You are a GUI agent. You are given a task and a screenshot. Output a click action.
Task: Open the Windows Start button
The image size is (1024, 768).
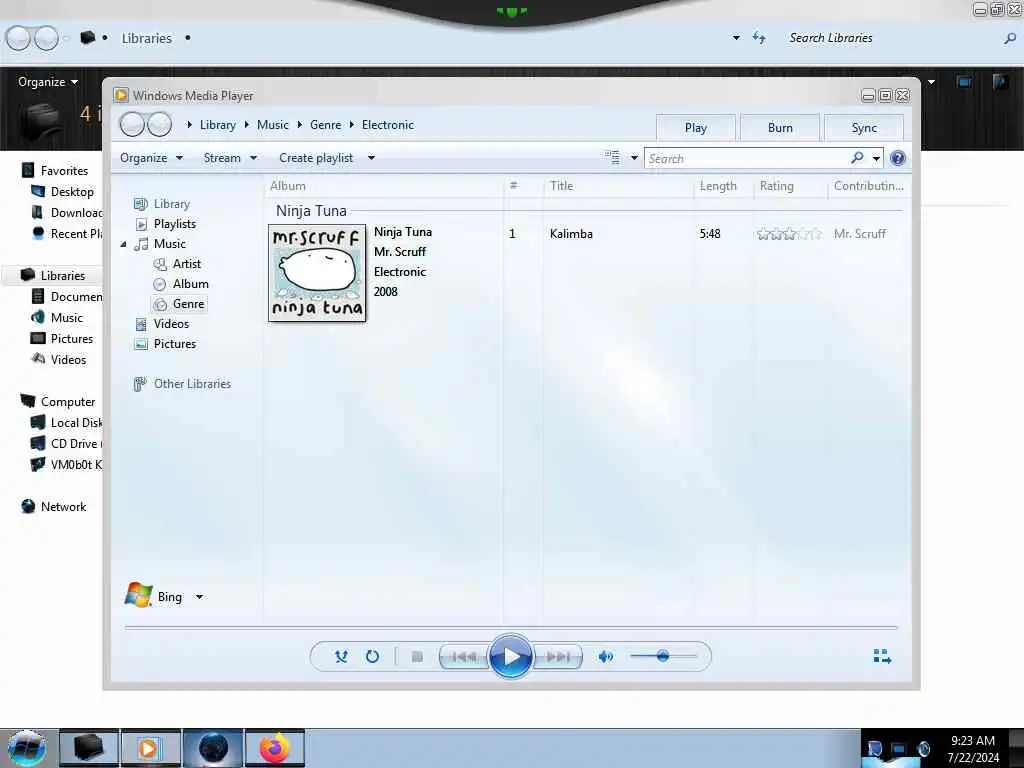point(27,748)
